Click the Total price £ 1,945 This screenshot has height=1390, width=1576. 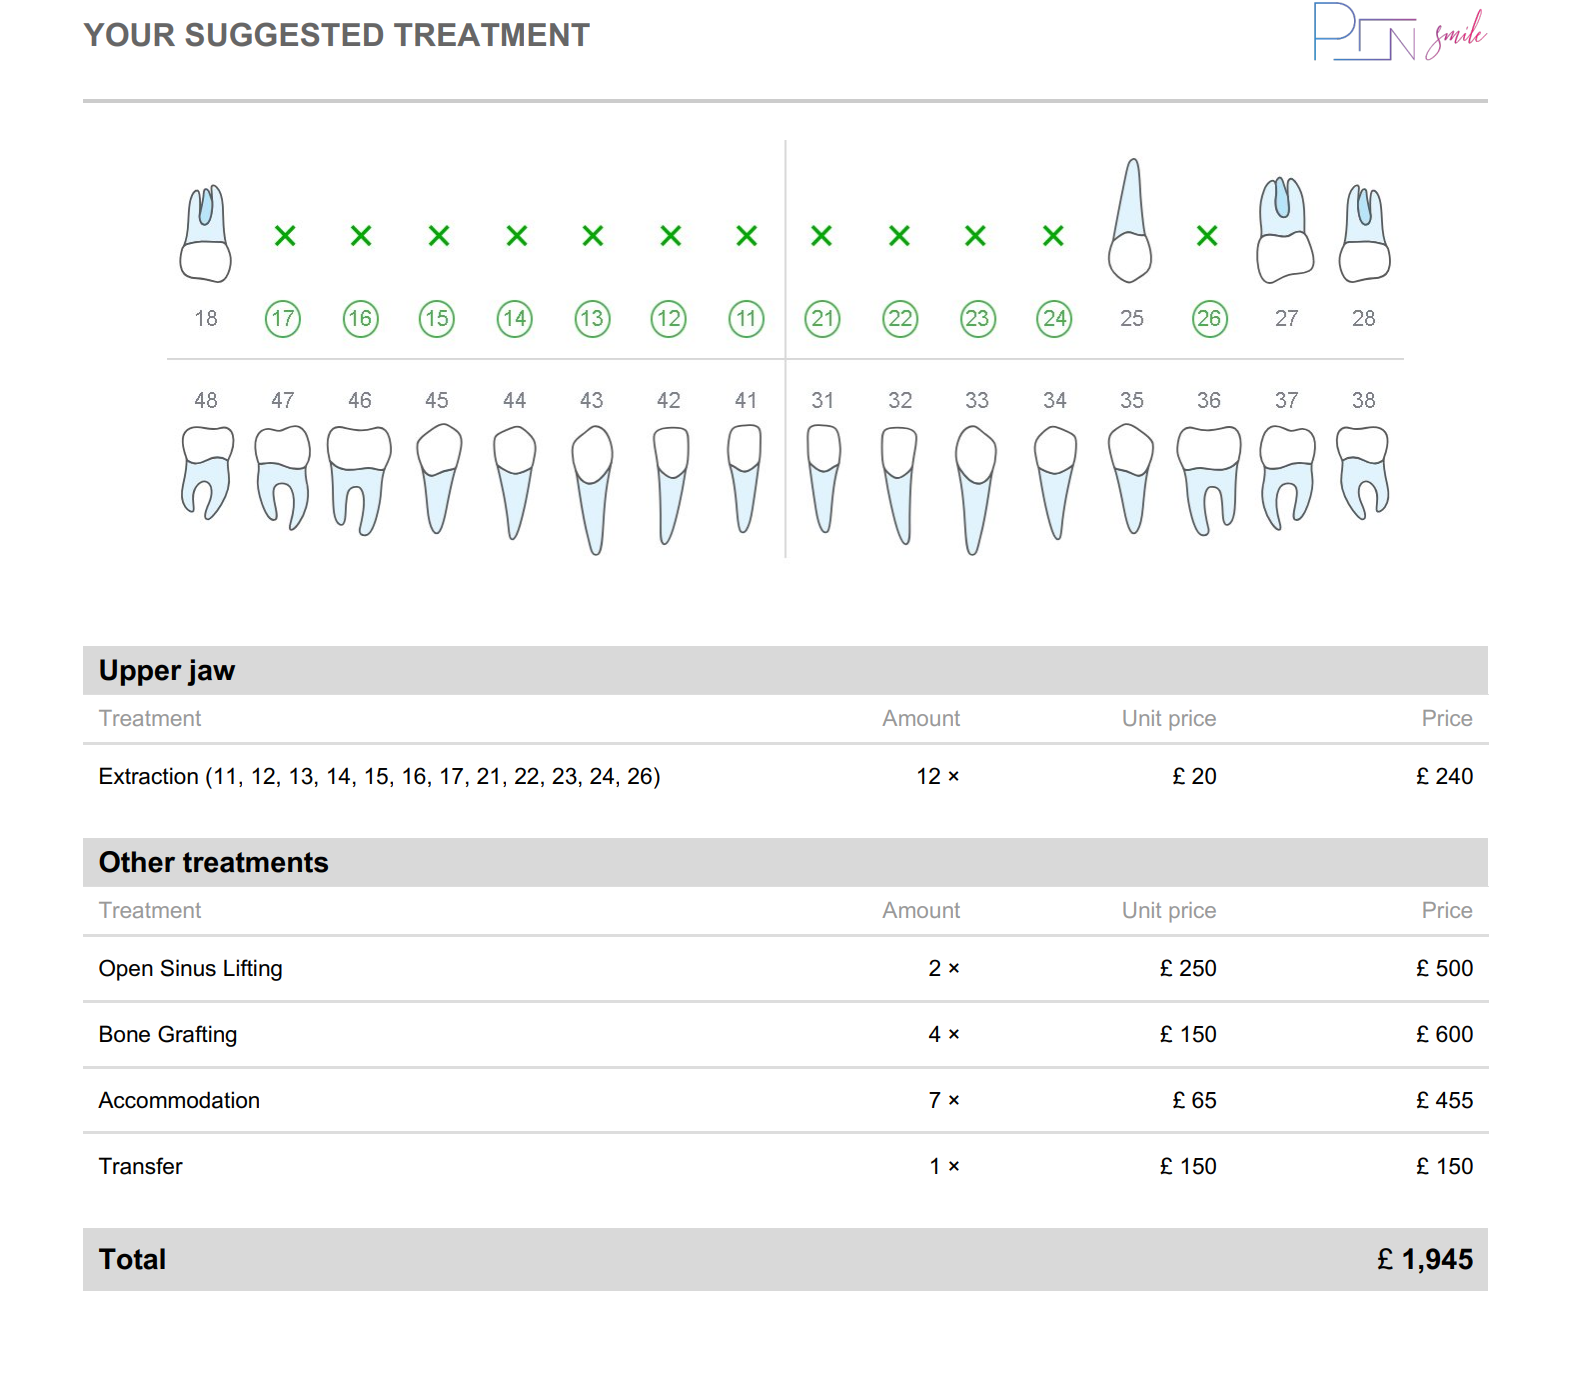click(x=1424, y=1259)
